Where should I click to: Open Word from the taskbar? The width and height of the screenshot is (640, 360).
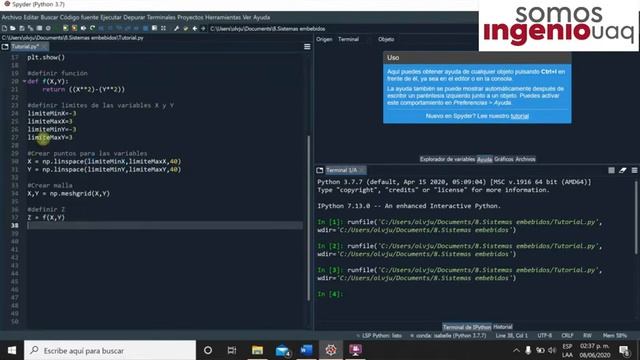coord(306,350)
